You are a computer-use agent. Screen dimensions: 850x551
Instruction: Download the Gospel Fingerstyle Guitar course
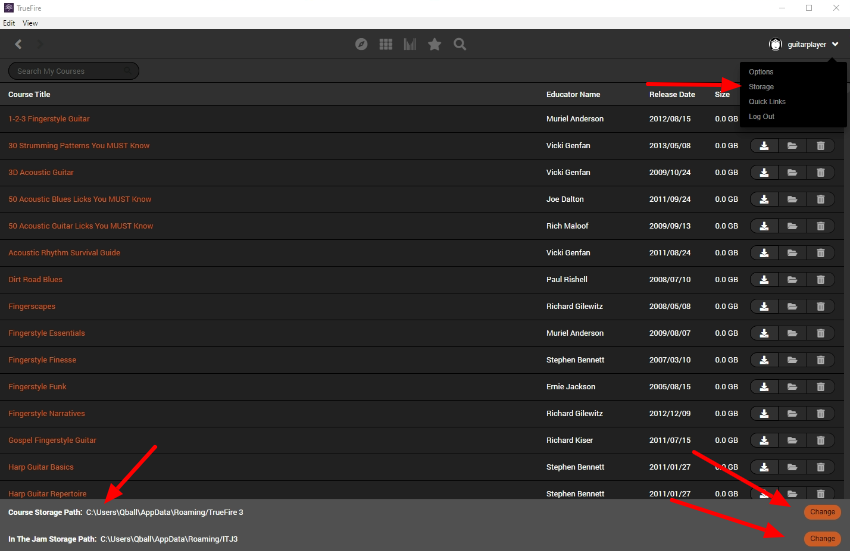764,440
